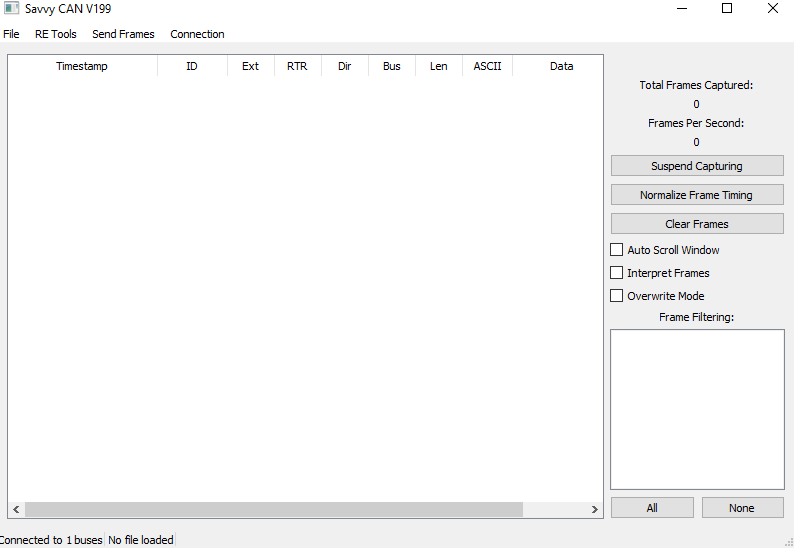Click the 'Frame Filtering:' label
The image size is (794, 548).
[696, 317]
